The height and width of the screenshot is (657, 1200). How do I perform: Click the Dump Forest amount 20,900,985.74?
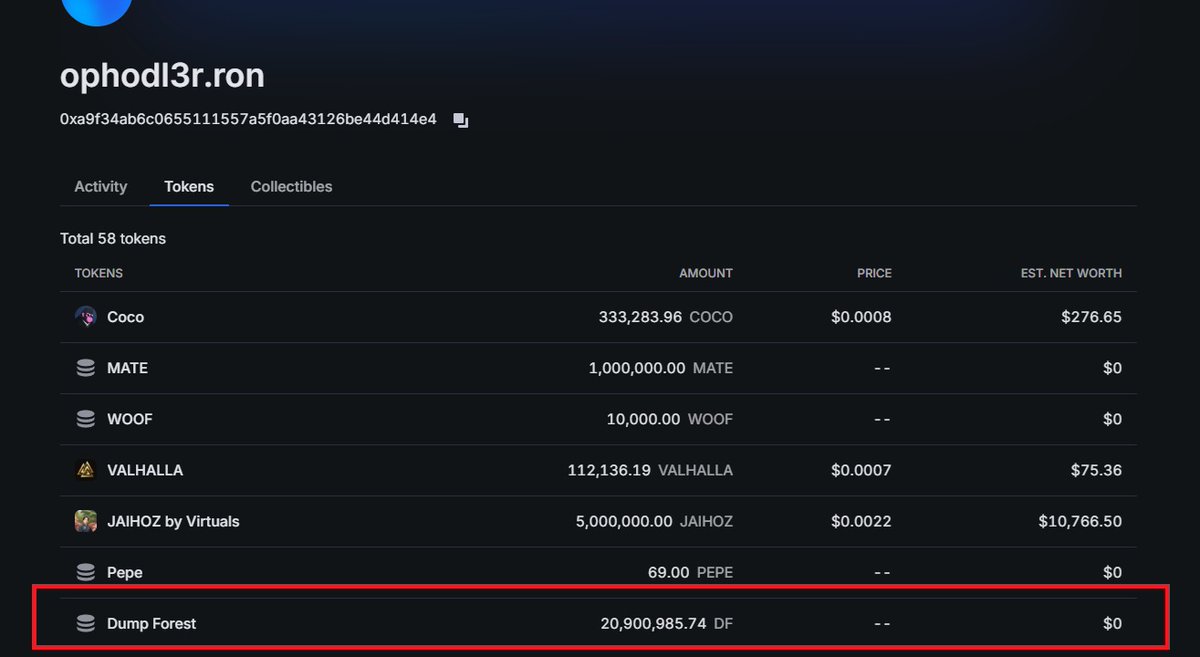pos(654,623)
